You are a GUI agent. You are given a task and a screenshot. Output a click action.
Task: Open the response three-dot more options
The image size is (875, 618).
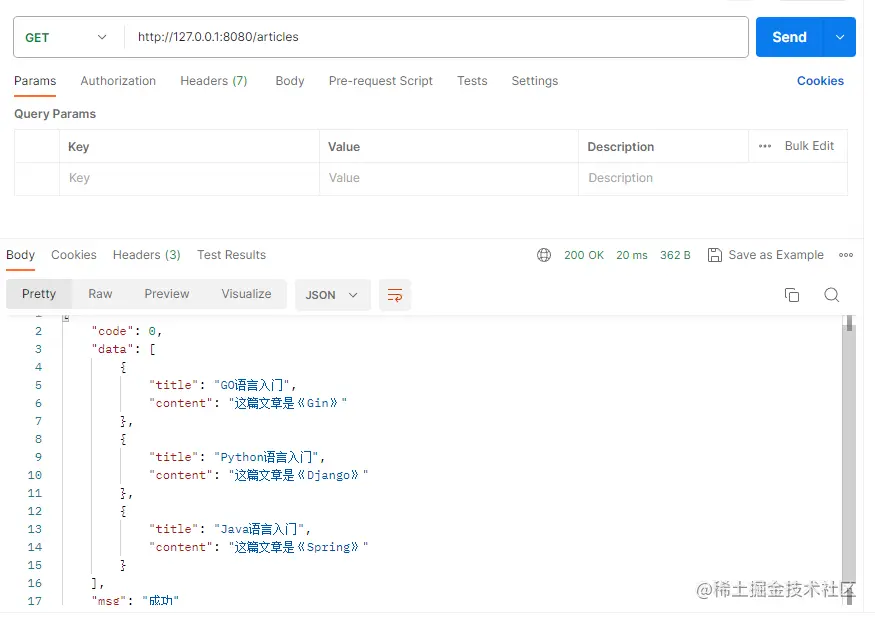pyautogui.click(x=846, y=255)
